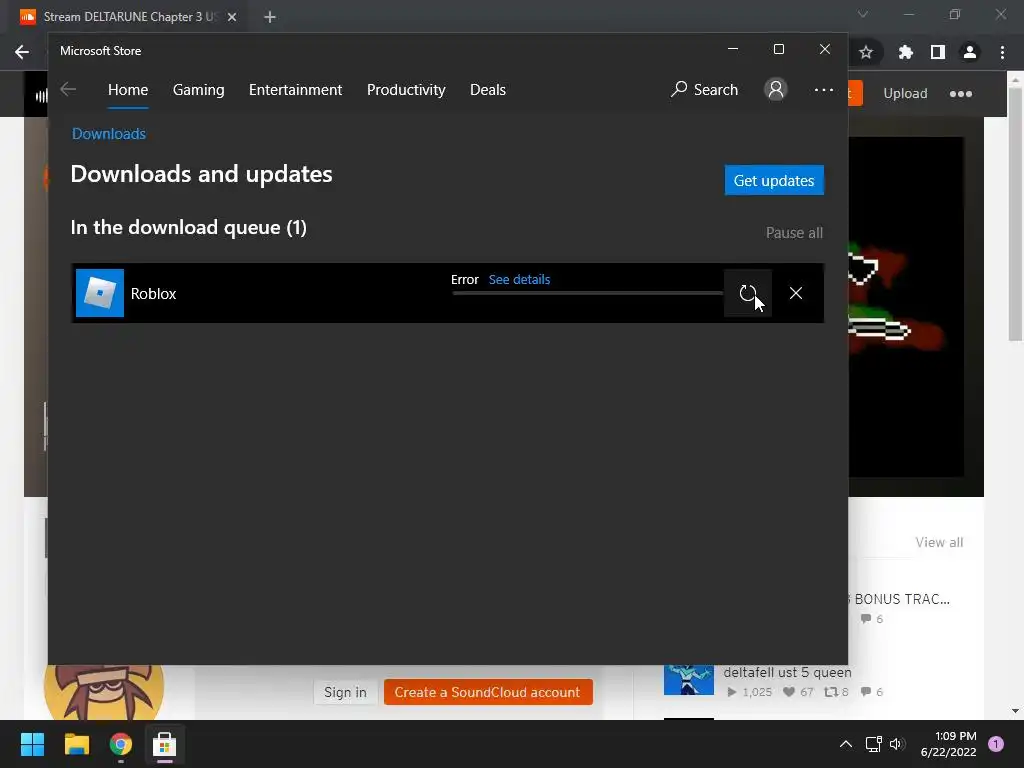Click the Get updates button
This screenshot has width=1024, height=768.
tap(774, 180)
